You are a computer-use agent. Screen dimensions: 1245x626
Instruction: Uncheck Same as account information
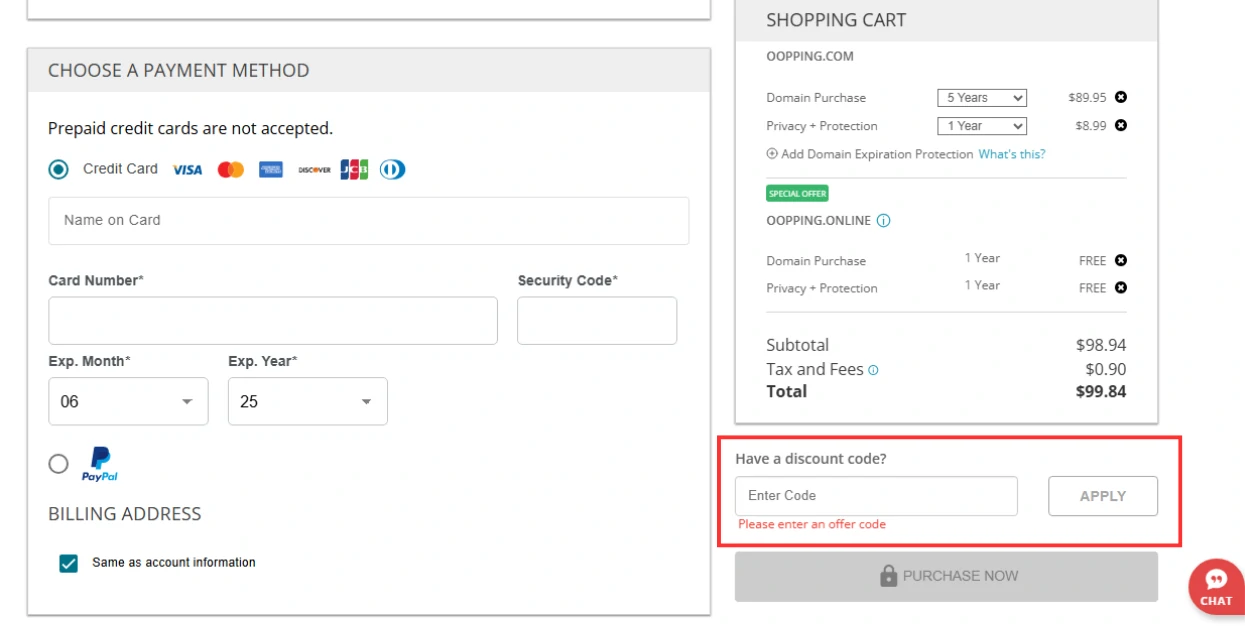pyautogui.click(x=69, y=563)
